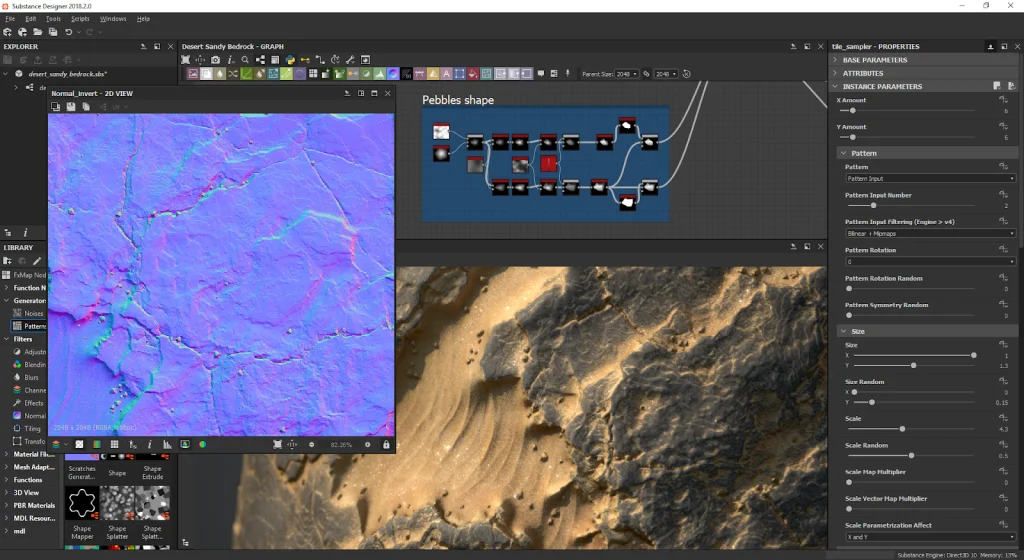Viewport: 1024px width, 560px height.
Task: Click the save icon in 2D view toolbar
Action: [x=71, y=107]
